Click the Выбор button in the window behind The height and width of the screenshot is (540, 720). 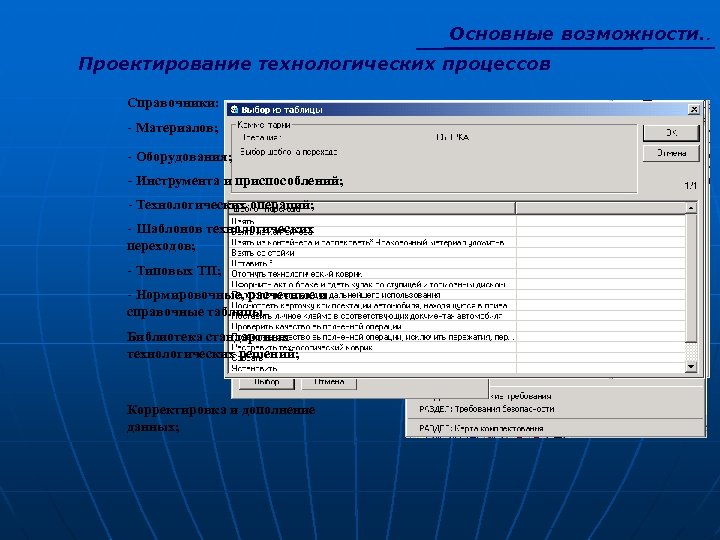click(x=266, y=382)
